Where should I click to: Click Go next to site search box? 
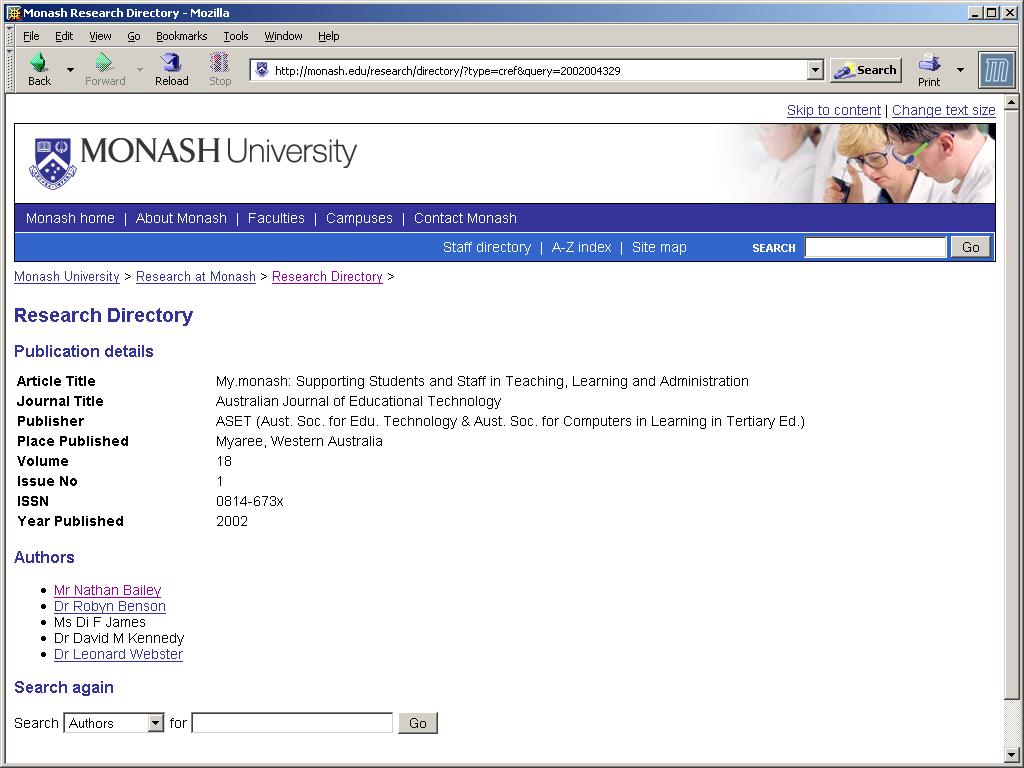970,248
